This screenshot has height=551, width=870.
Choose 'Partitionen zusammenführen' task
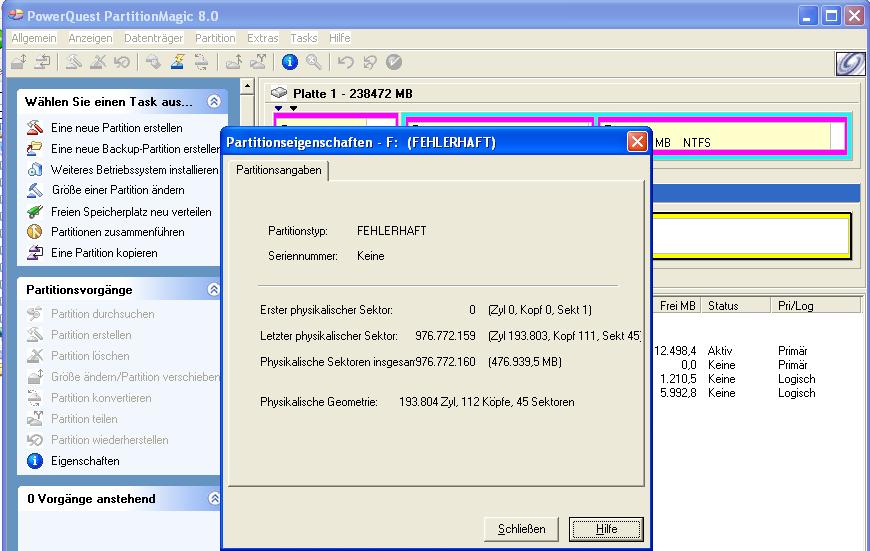[x=118, y=232]
